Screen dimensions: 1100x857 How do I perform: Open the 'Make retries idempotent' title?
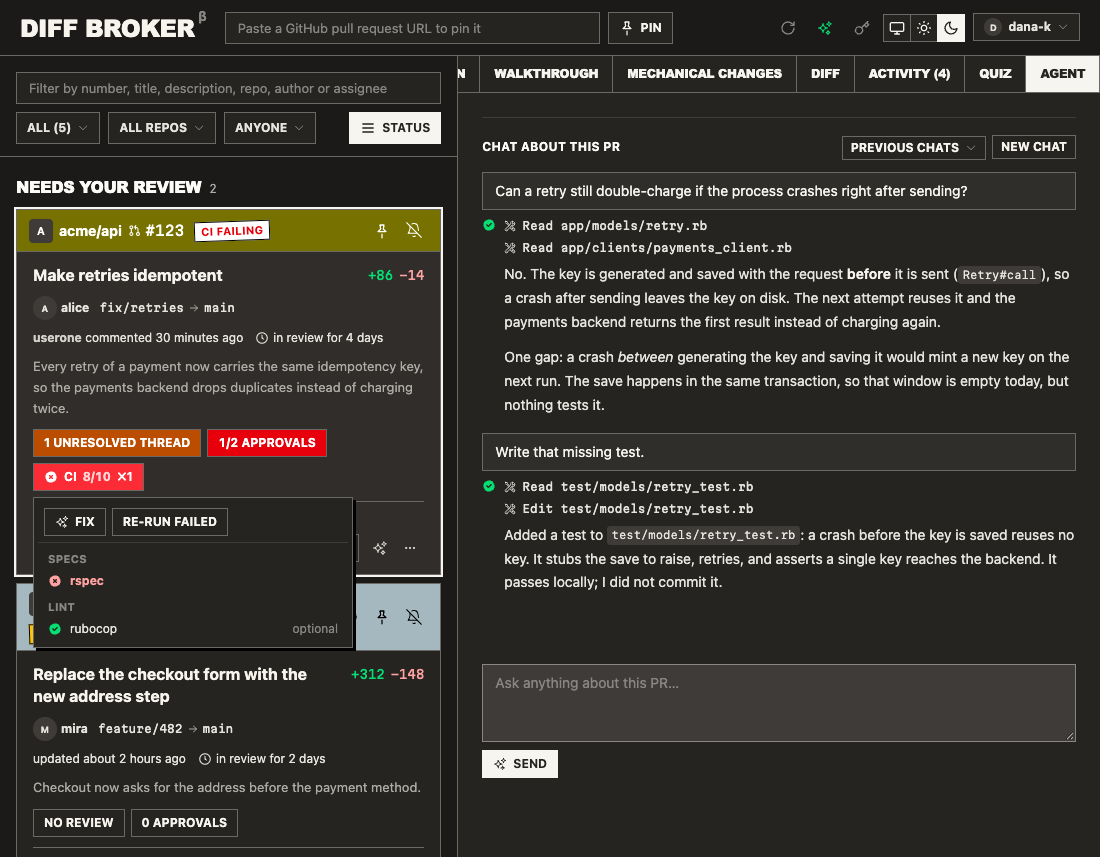[x=128, y=275]
